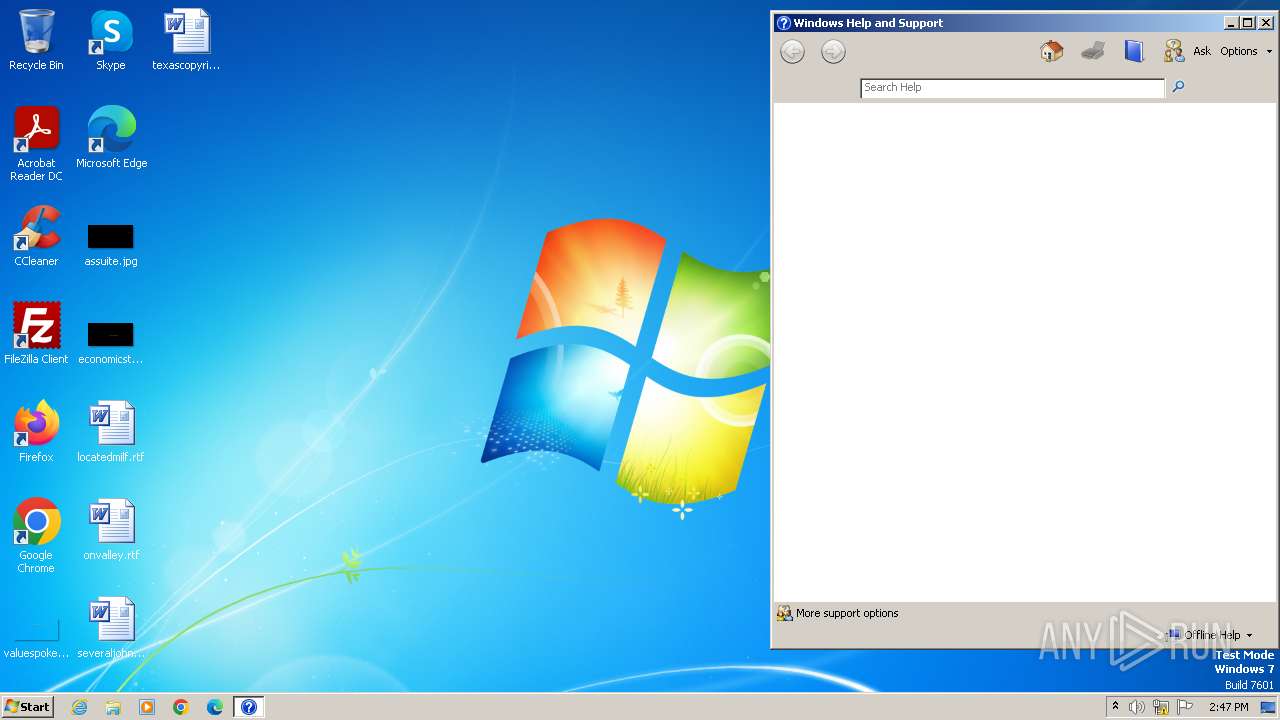Screen dimensions: 1280x720
Task: Select the CCleaner desktop shortcut
Action: pos(36,236)
